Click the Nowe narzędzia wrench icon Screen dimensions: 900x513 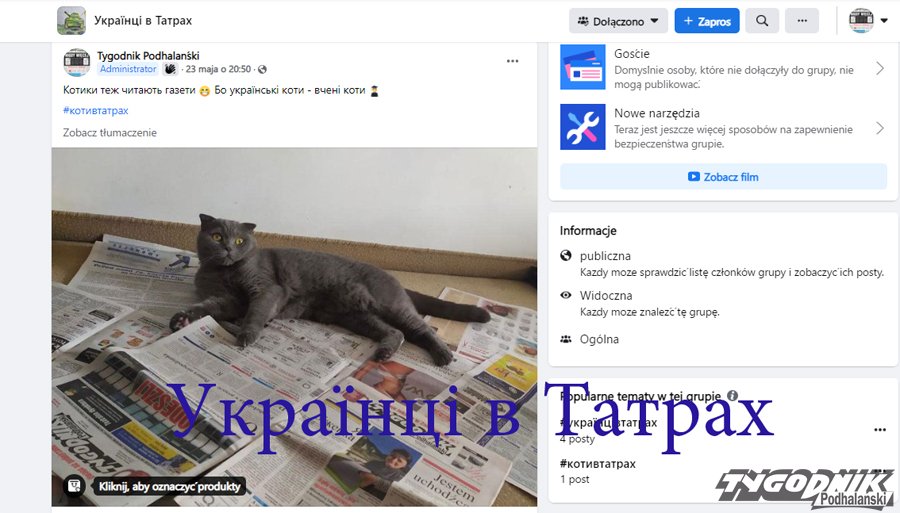pos(583,127)
